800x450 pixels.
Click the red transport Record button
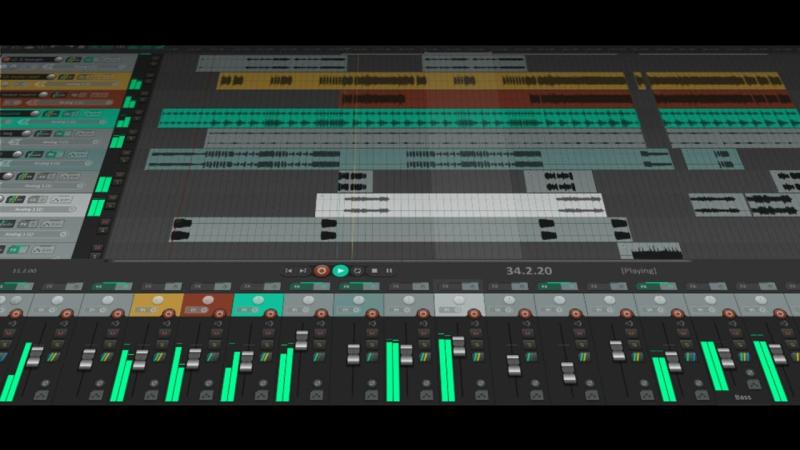[321, 270]
